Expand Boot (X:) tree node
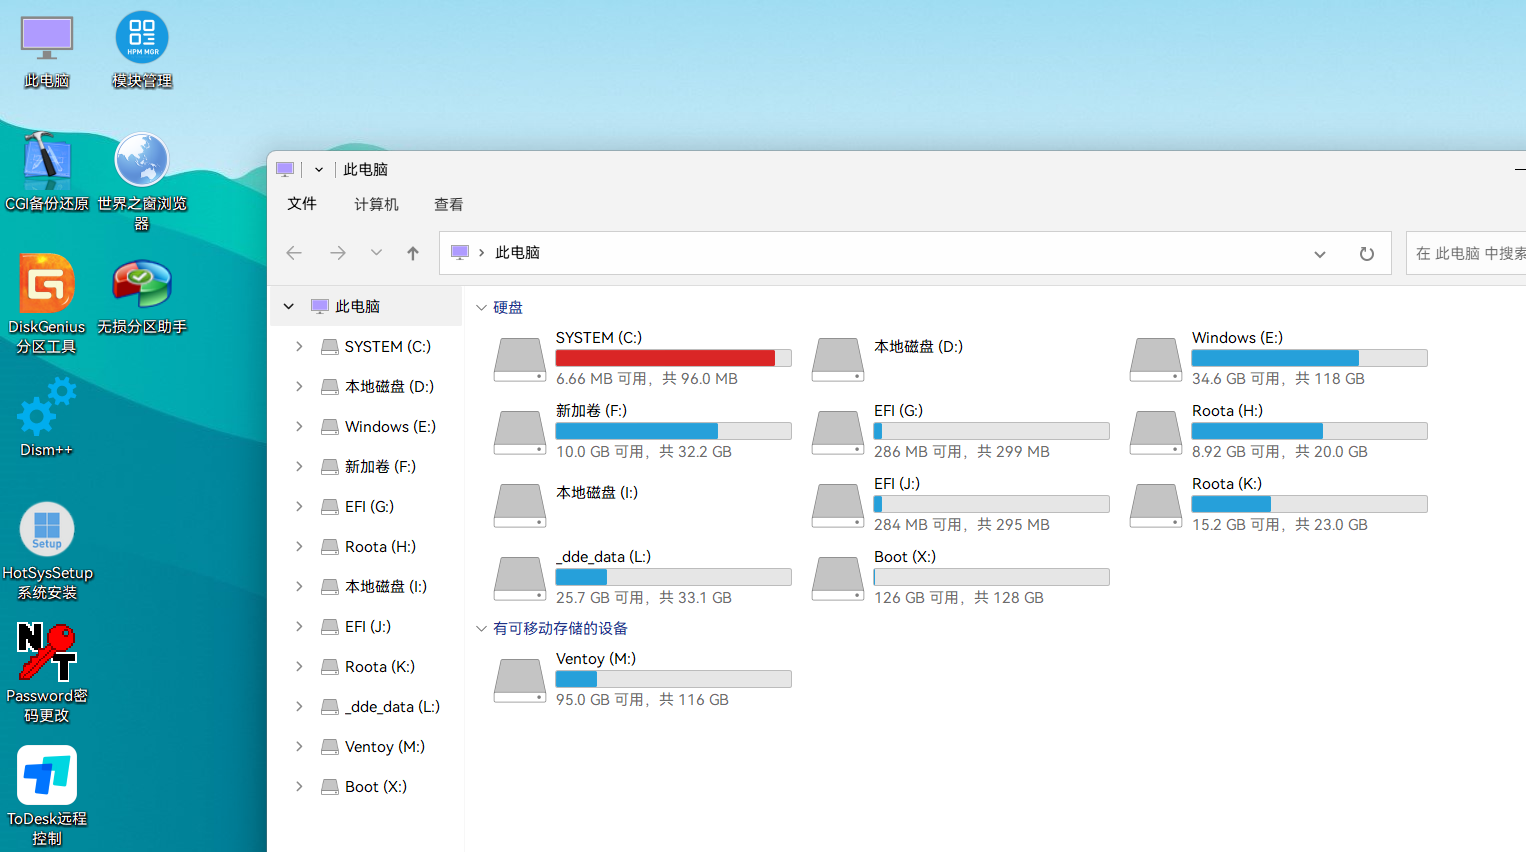Screen dimensions: 1526x852 coord(299,786)
